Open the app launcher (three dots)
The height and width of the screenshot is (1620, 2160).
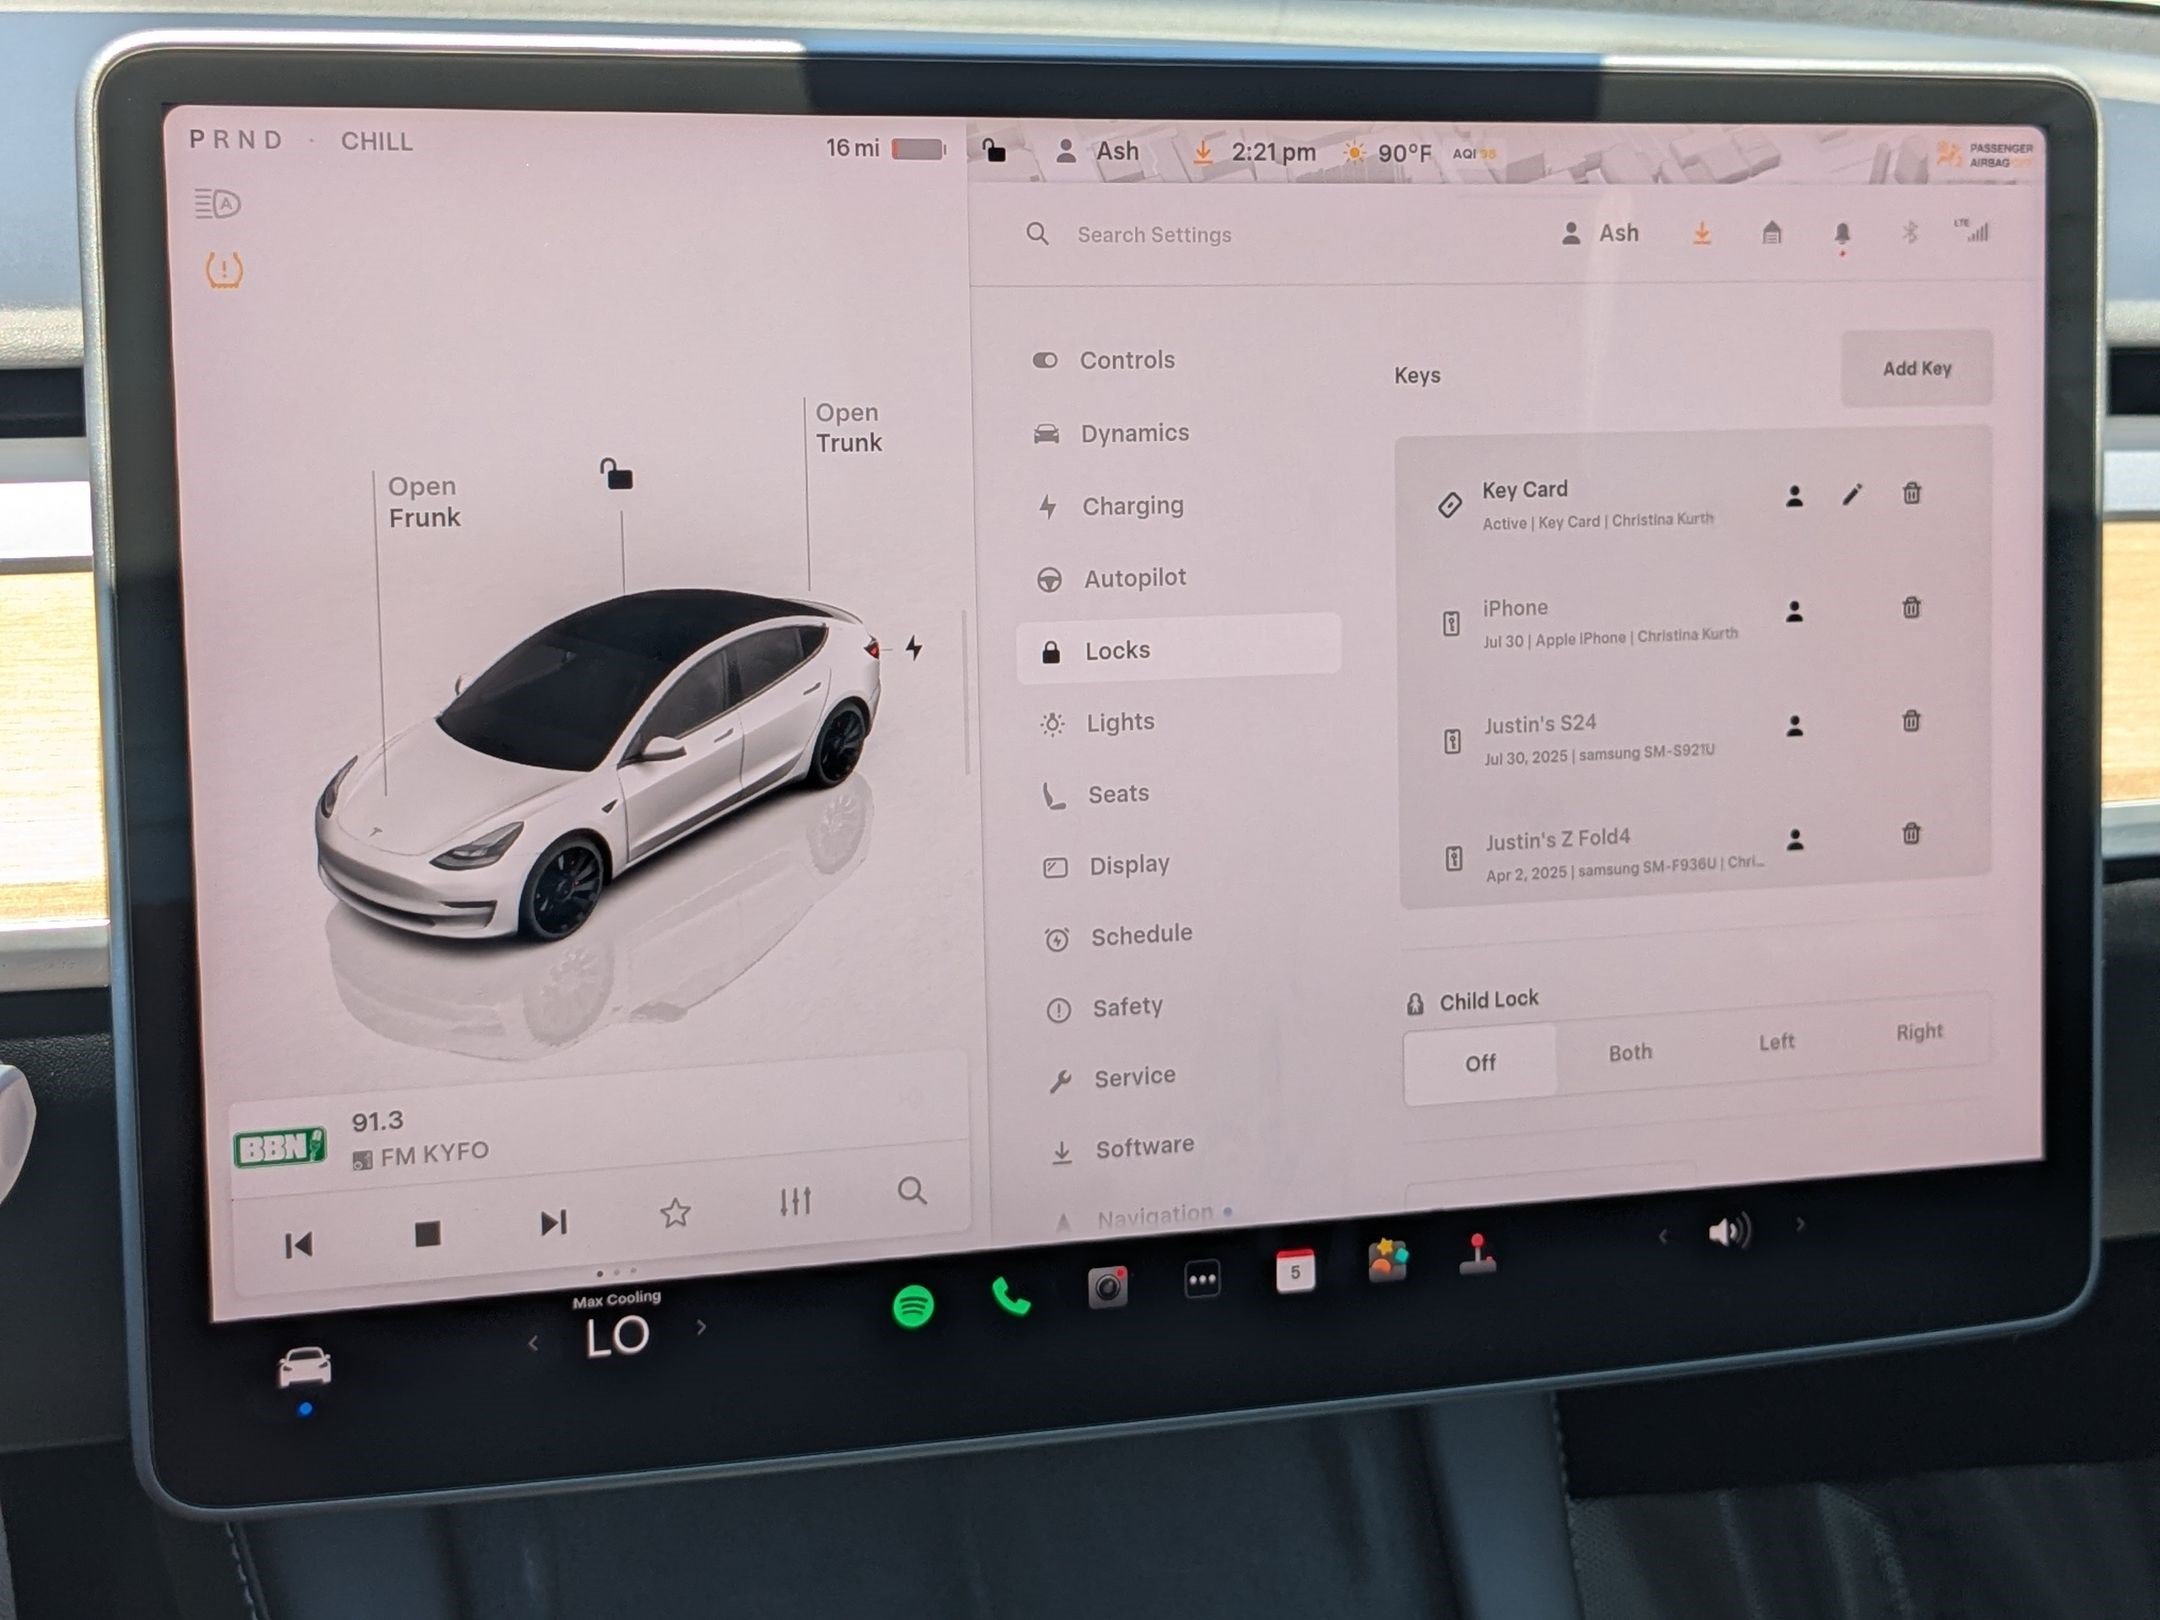[x=1202, y=1279]
